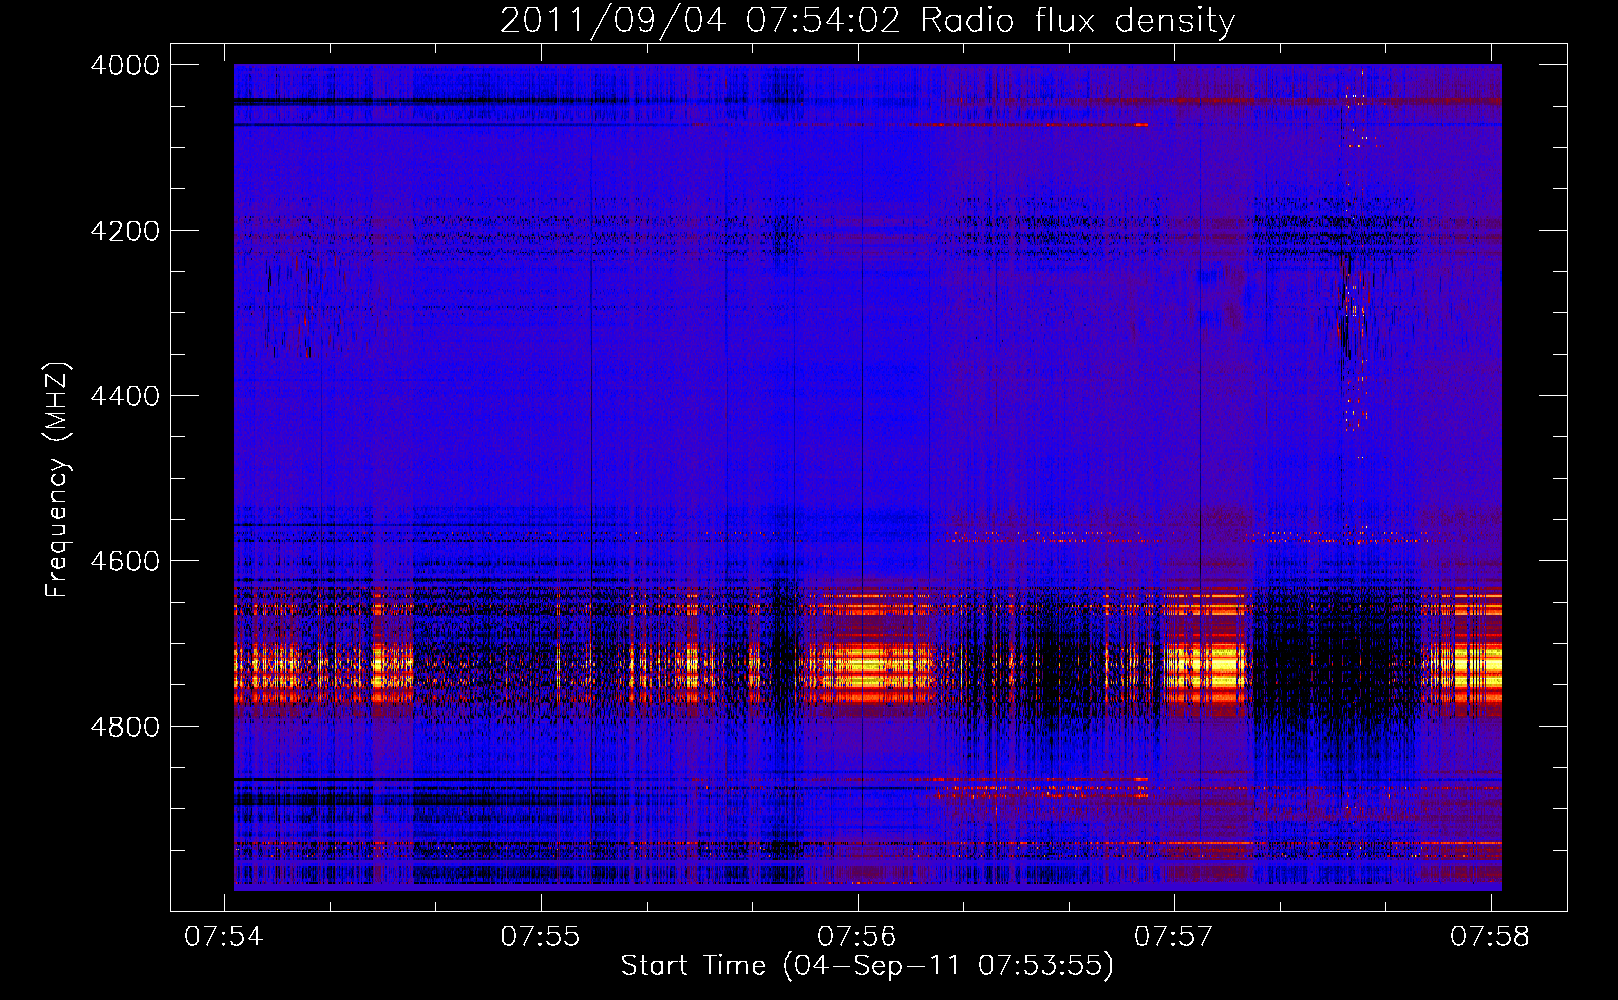Select the 4200 frequency axis label
1618x1000 pixels.
pos(124,231)
